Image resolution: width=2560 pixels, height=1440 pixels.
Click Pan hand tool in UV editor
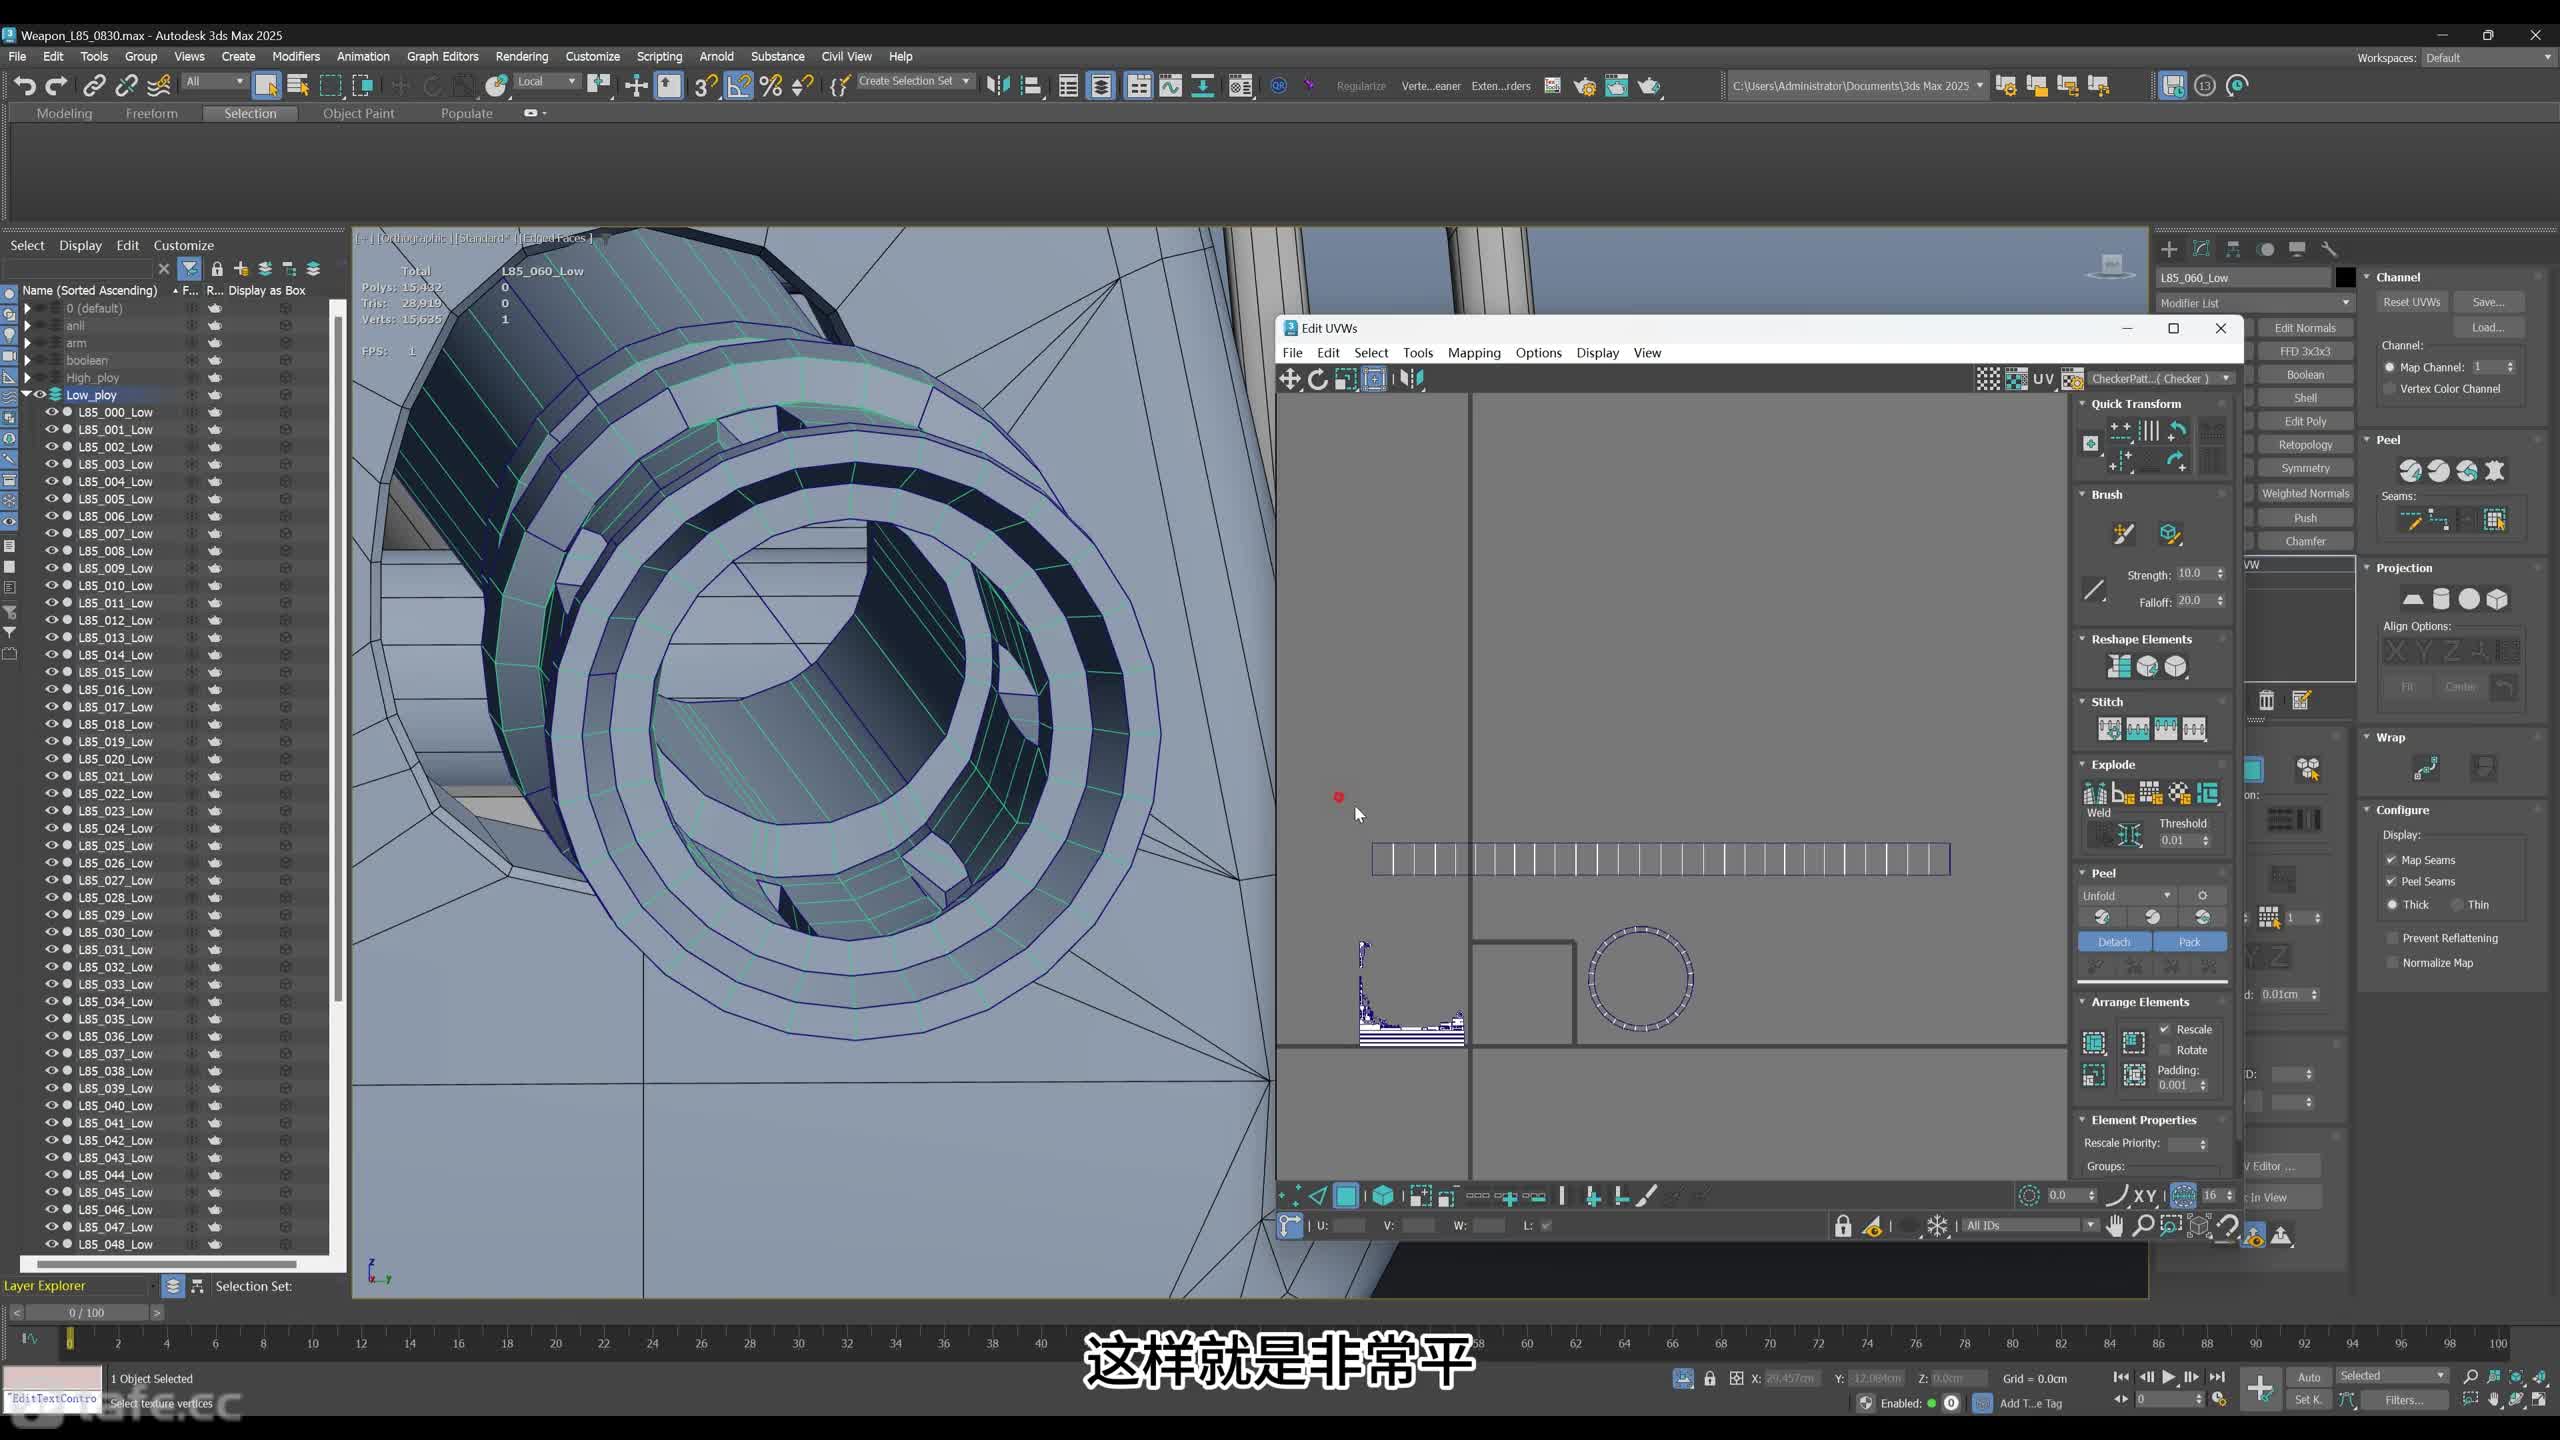[2114, 1226]
